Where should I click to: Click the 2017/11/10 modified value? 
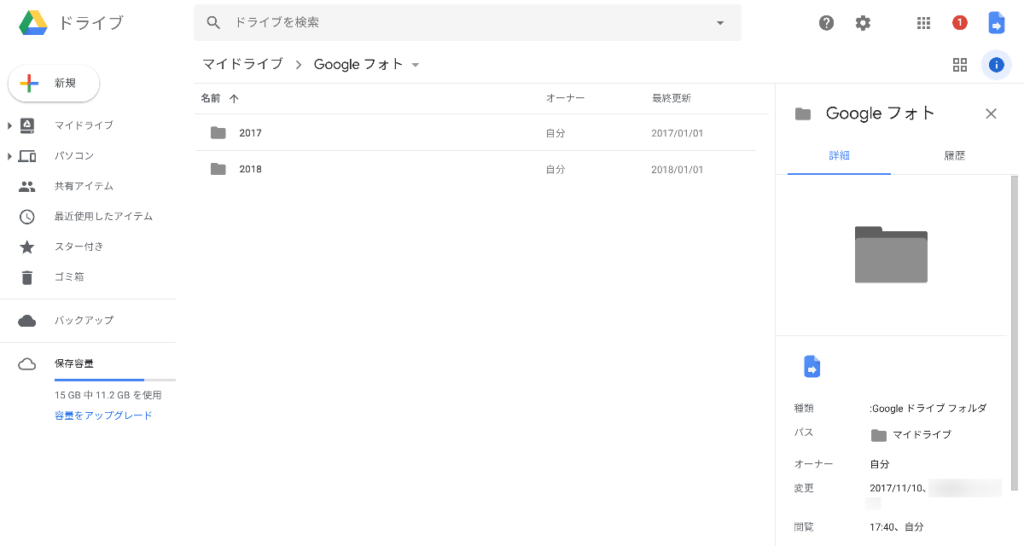[897, 488]
